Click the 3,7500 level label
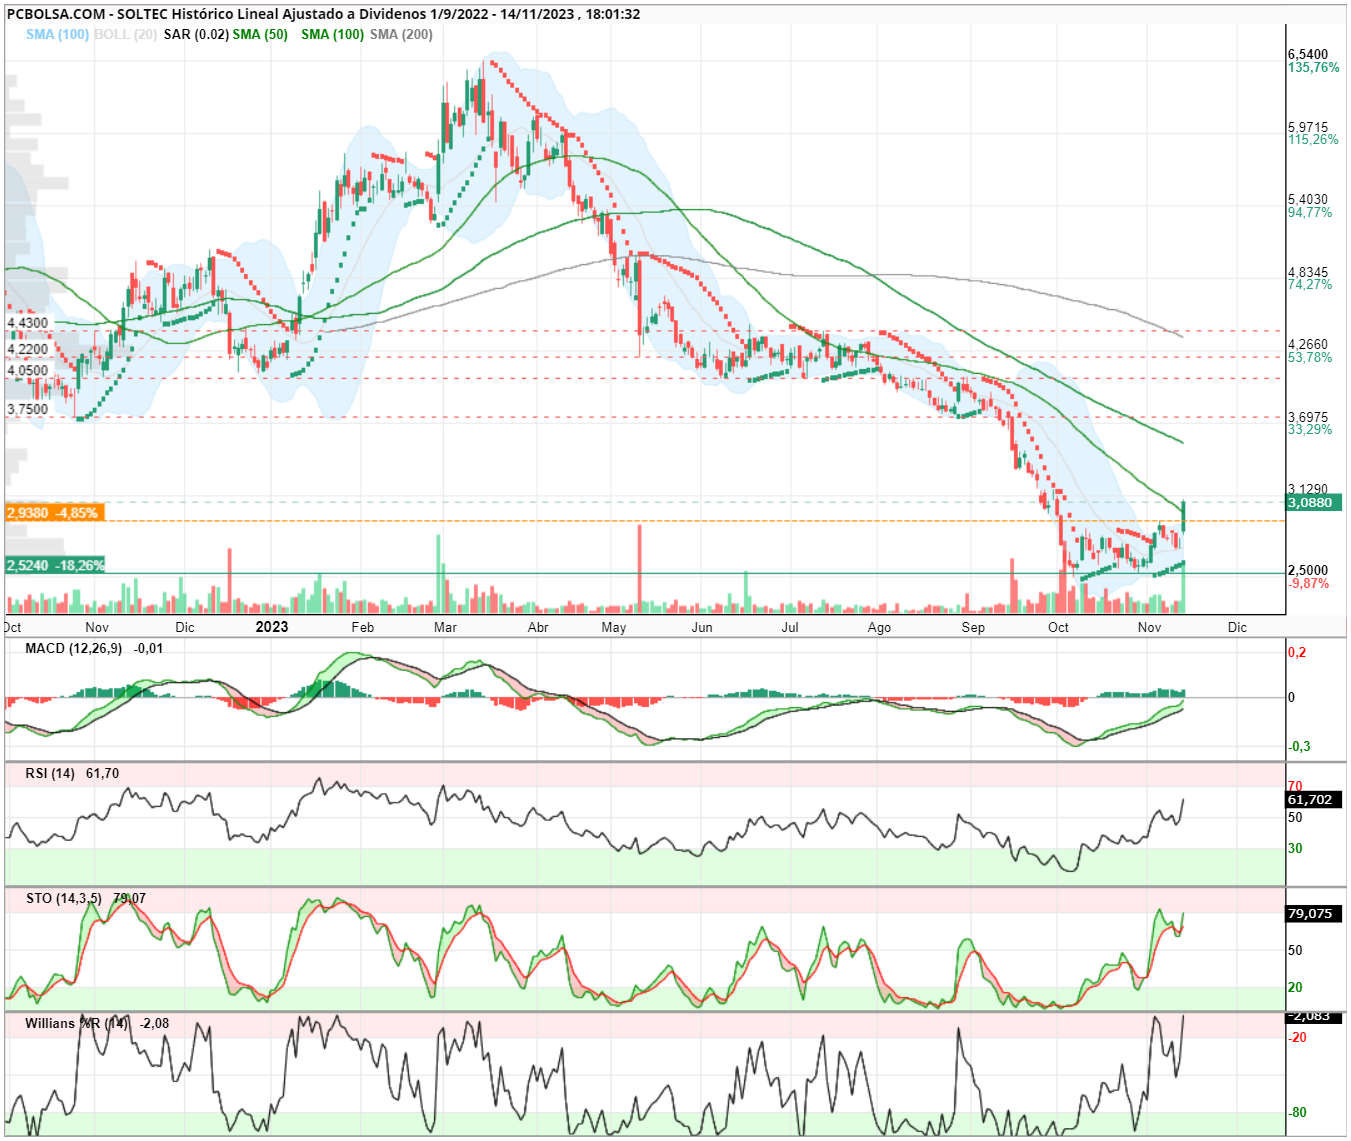 coord(28,409)
